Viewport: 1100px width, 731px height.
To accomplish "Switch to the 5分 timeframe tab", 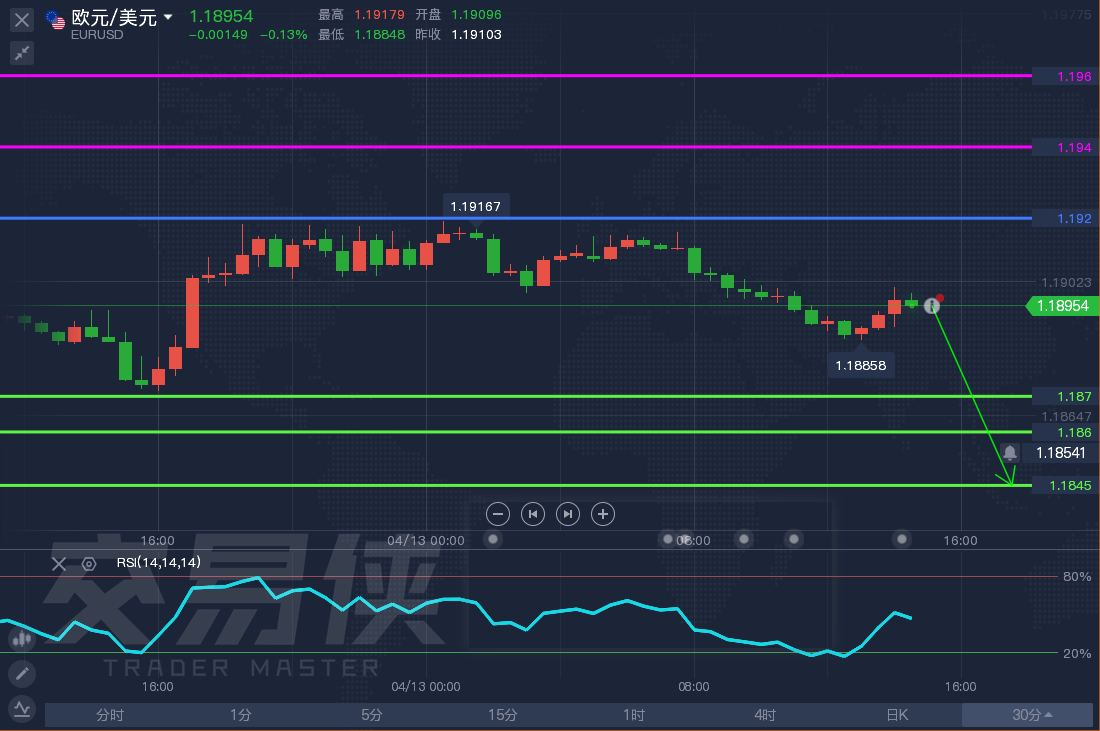I will click(x=372, y=715).
